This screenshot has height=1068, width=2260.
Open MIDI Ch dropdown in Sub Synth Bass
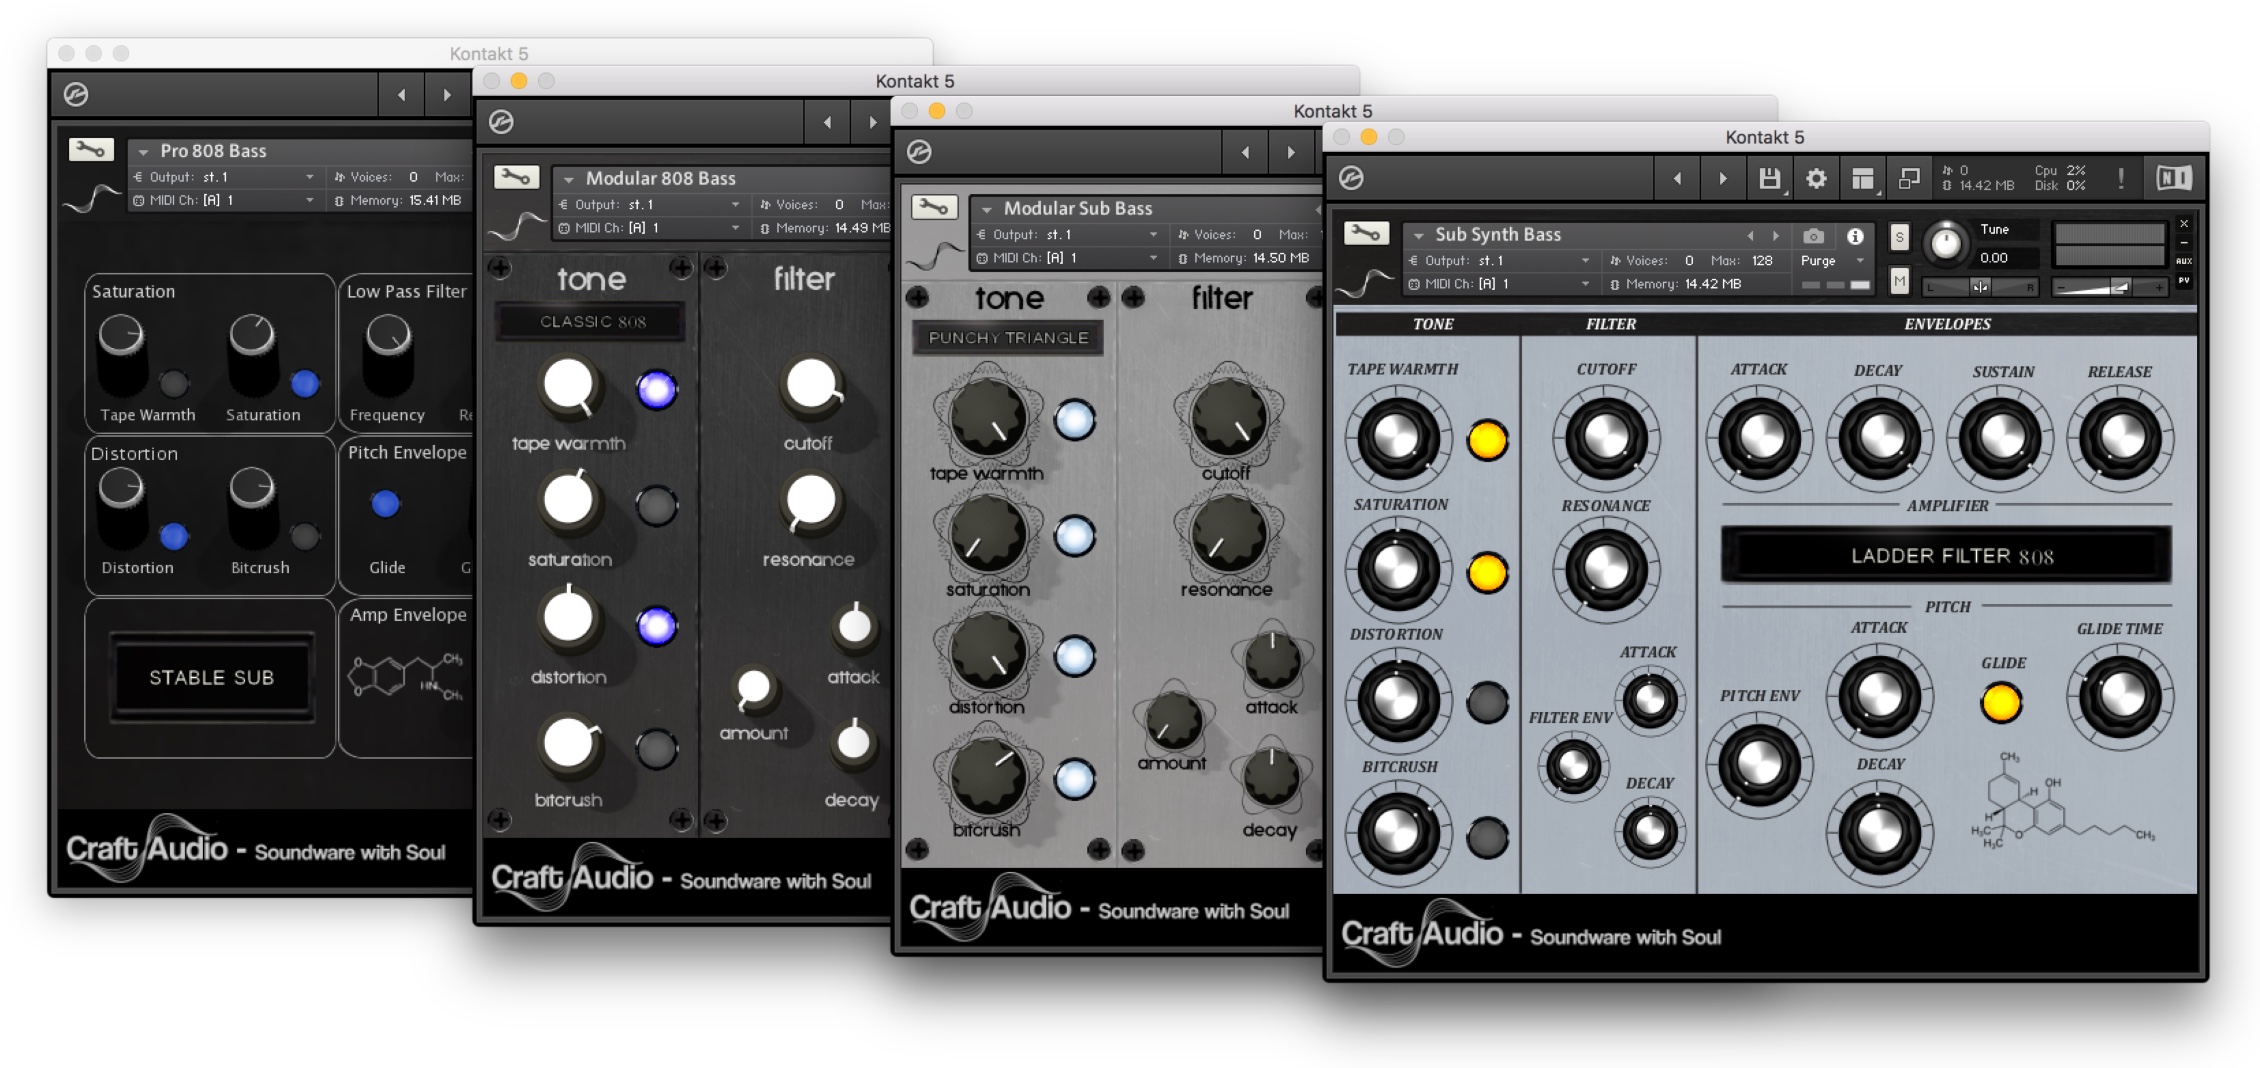click(x=1500, y=284)
